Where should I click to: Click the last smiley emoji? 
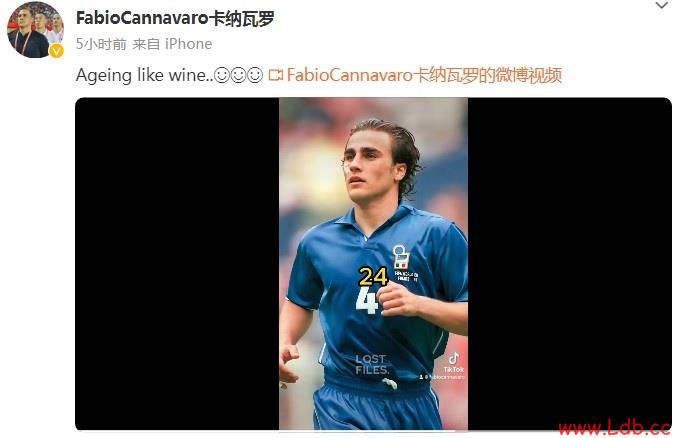tap(255, 75)
